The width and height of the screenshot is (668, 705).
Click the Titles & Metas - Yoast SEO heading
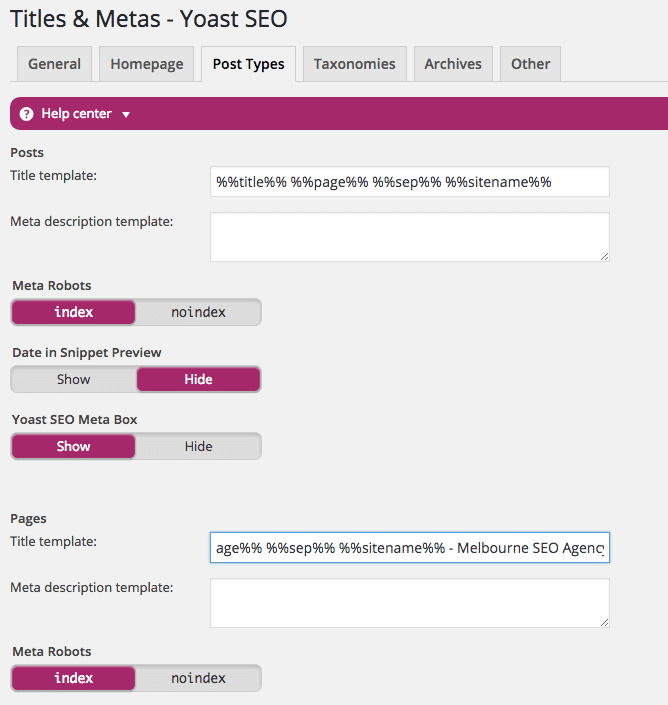pyautogui.click(x=149, y=19)
